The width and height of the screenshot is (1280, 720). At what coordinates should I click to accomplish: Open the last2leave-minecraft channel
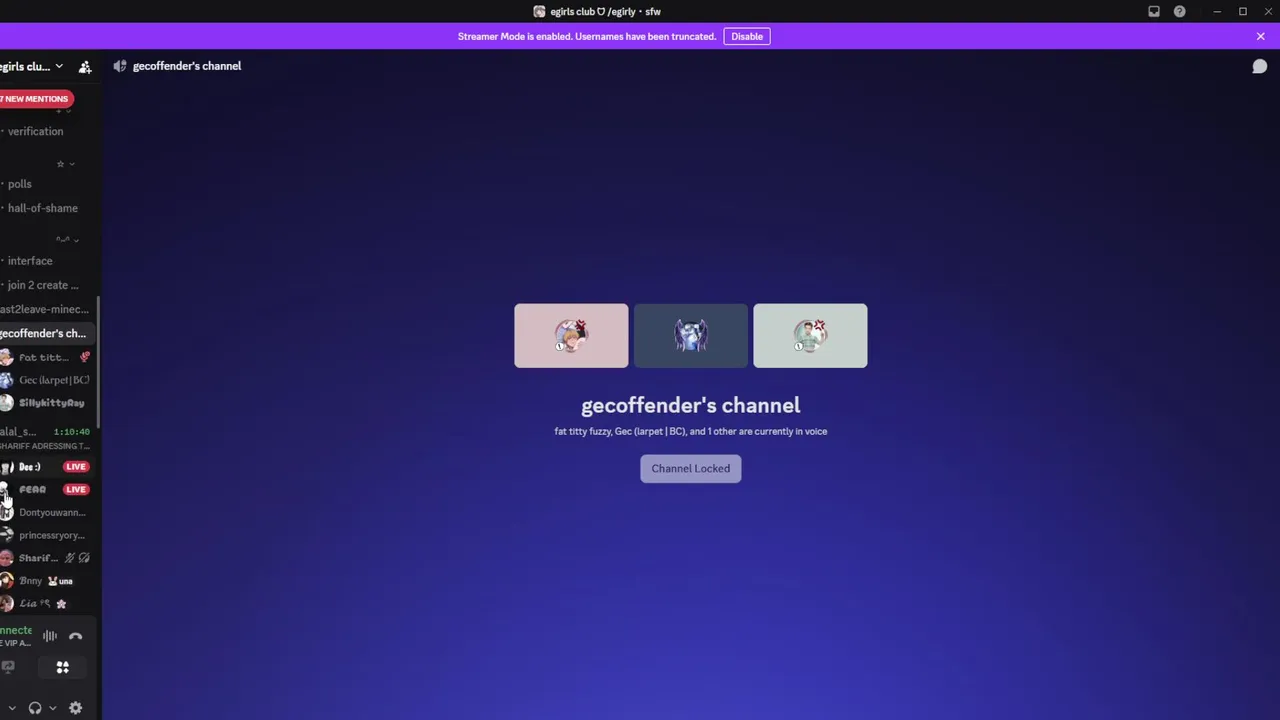(x=44, y=309)
